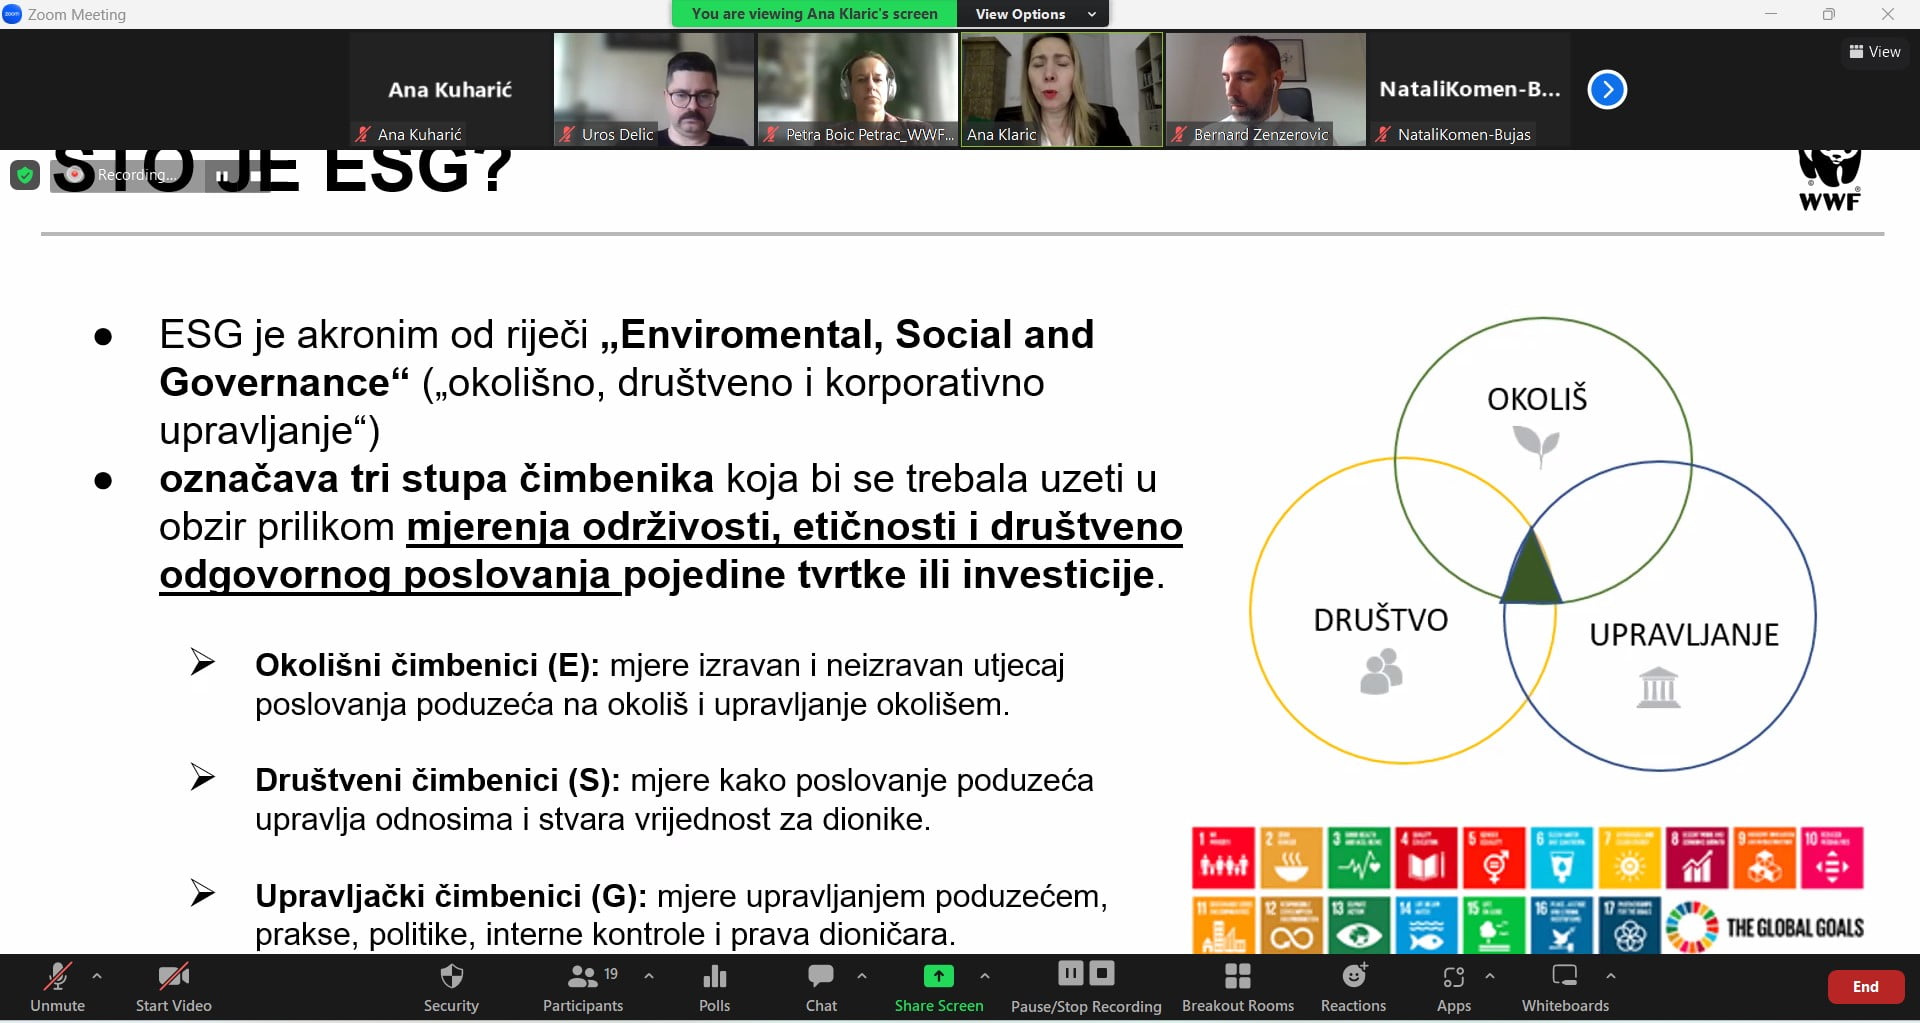This screenshot has width=1920, height=1023.
Task: Open the Participants panel
Action: click(582, 986)
